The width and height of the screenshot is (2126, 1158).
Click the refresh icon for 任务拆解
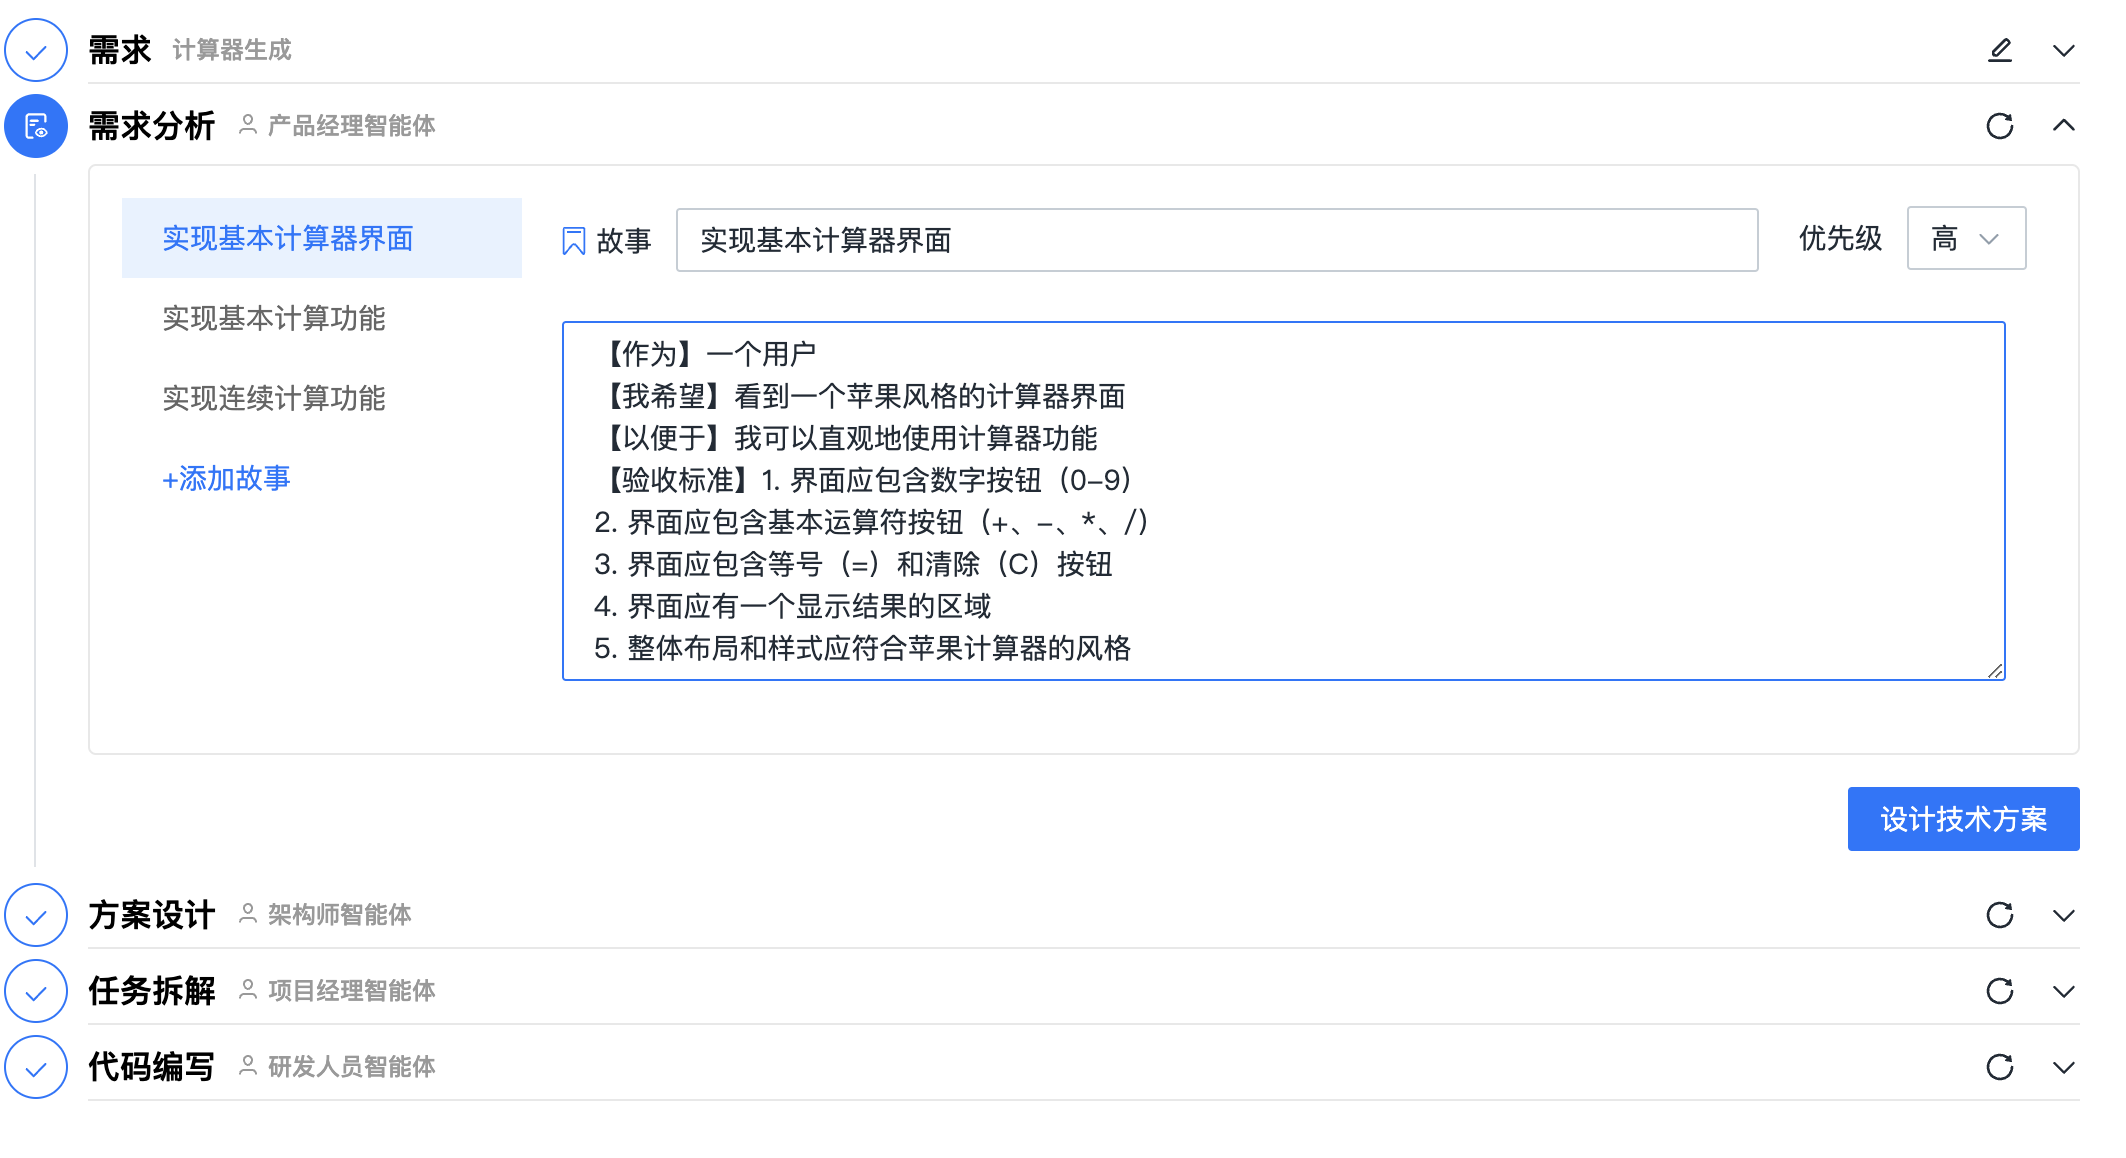(x=1999, y=991)
